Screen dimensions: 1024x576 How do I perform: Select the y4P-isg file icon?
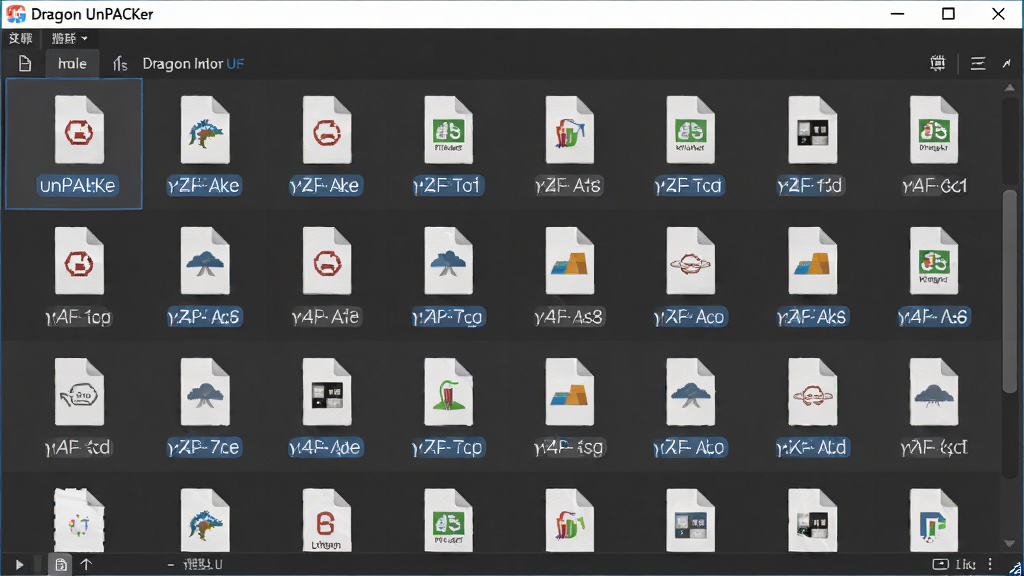[569, 392]
